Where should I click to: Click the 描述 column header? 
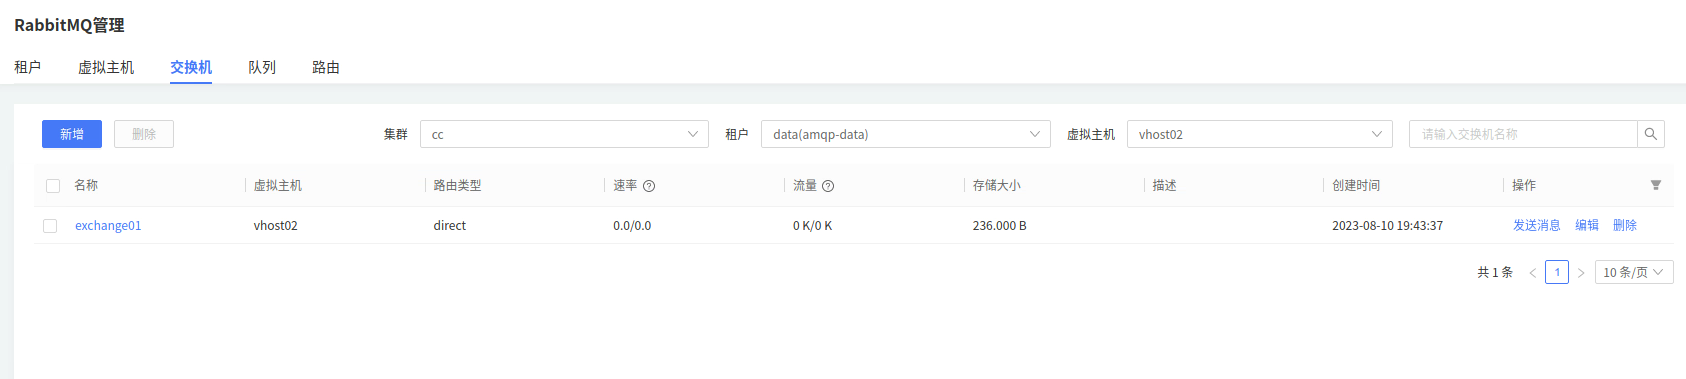tap(1164, 186)
